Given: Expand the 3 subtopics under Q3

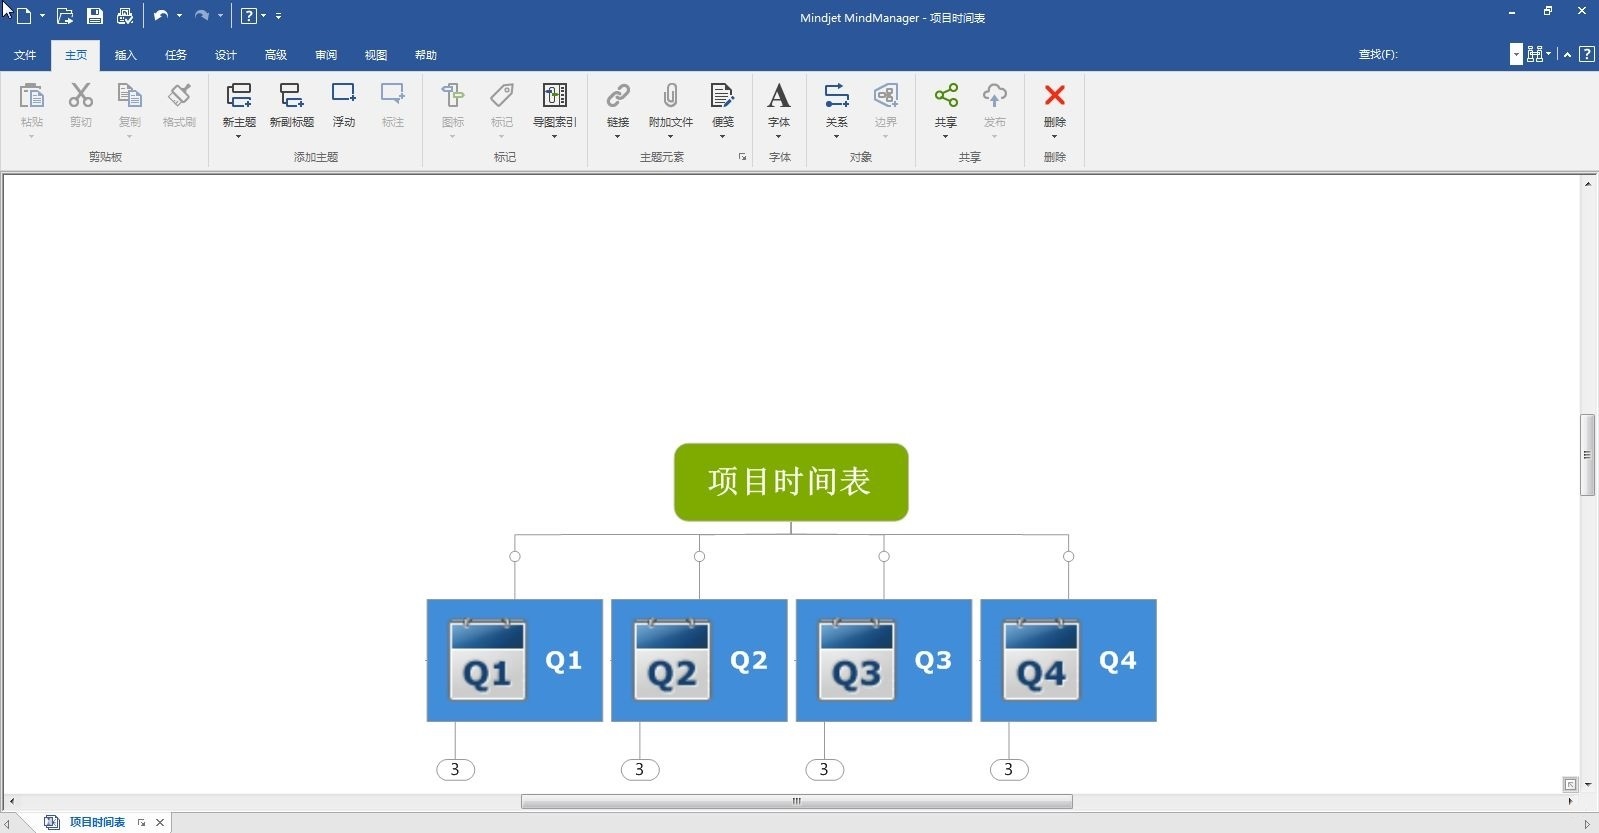Looking at the screenshot, I should click(824, 770).
